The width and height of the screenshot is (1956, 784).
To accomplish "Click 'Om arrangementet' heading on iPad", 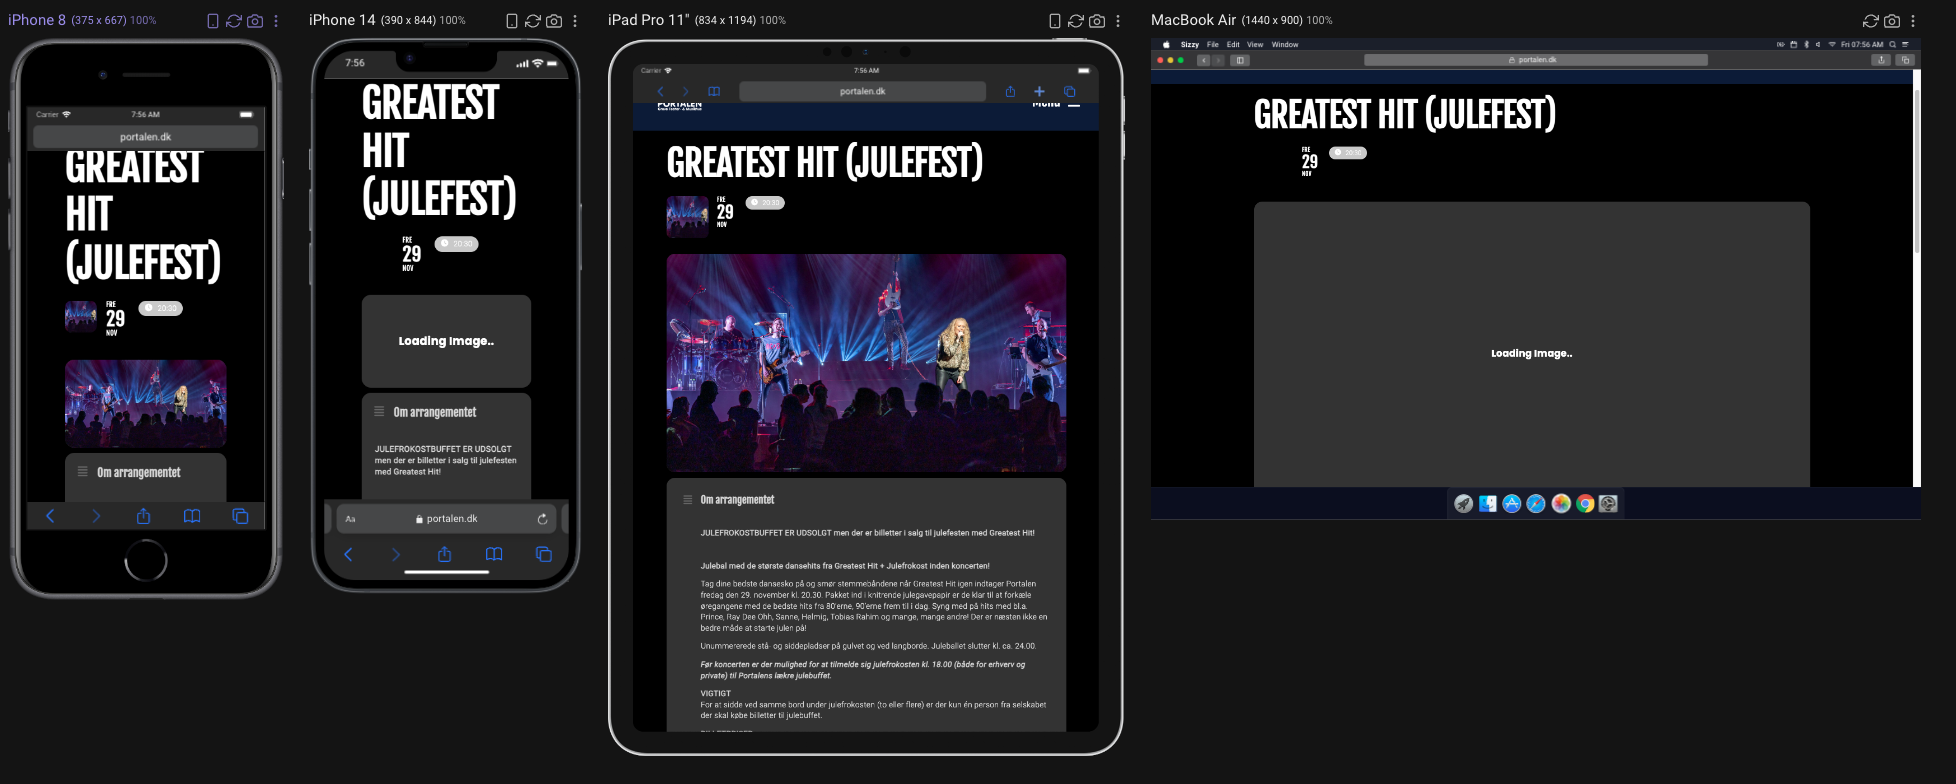I will point(737,500).
